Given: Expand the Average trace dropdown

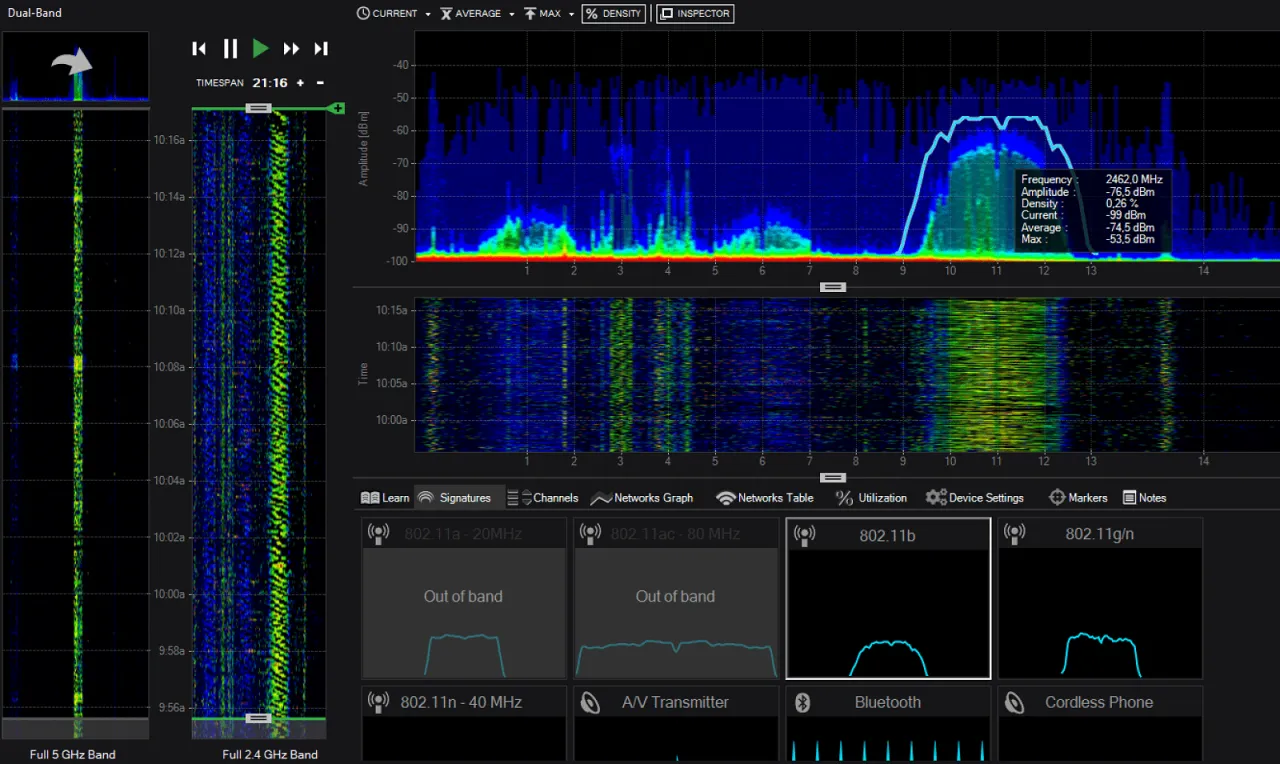Looking at the screenshot, I should click(511, 14).
